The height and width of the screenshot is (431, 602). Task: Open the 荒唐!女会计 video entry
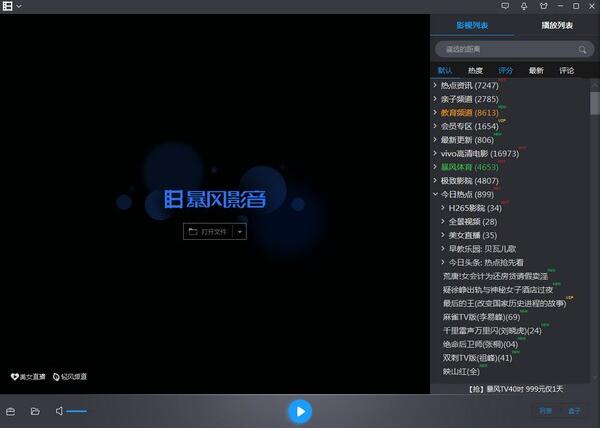pyautogui.click(x=495, y=276)
